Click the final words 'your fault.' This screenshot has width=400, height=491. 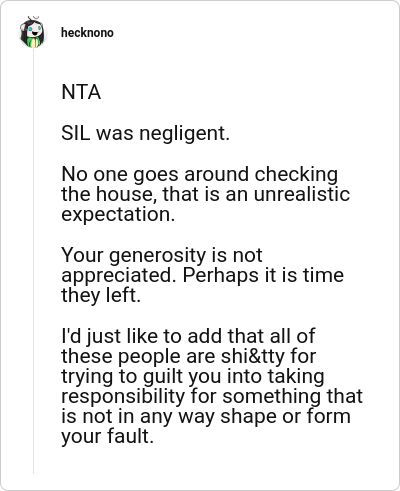[x=108, y=436]
